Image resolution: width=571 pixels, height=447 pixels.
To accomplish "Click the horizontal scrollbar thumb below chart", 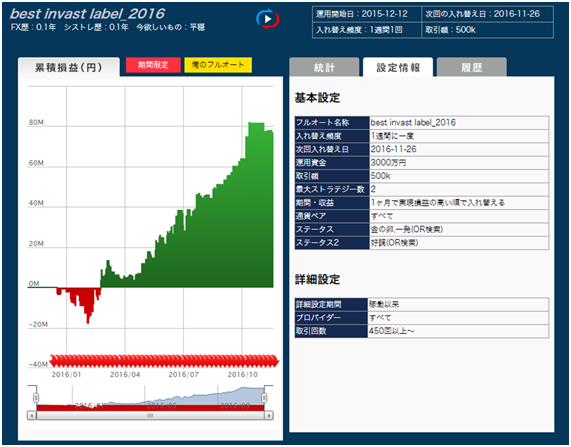I will (x=150, y=415).
